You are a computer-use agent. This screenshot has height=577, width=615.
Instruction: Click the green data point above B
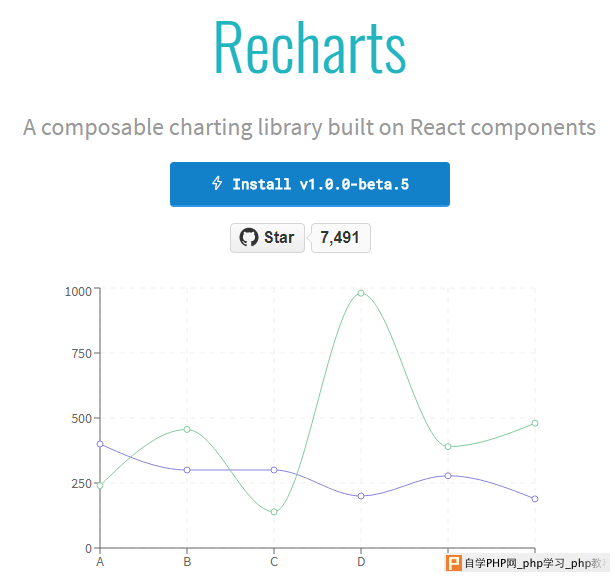click(187, 430)
